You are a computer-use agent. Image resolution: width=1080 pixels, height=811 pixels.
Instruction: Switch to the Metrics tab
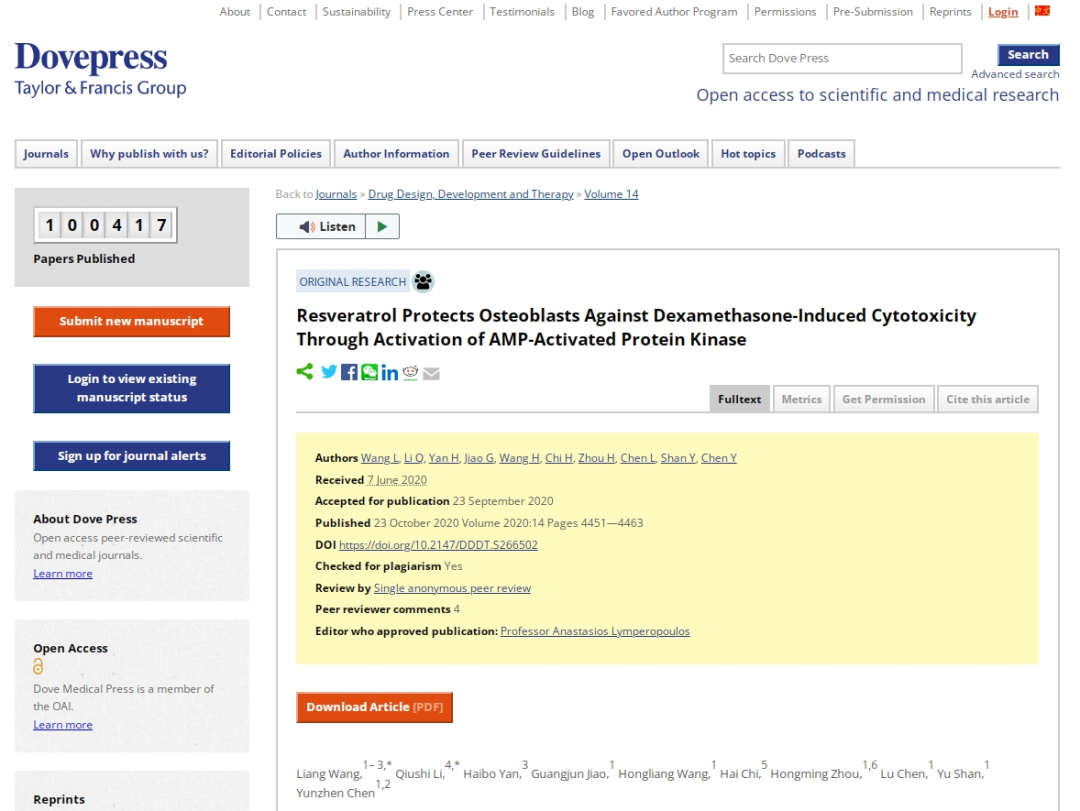(802, 399)
